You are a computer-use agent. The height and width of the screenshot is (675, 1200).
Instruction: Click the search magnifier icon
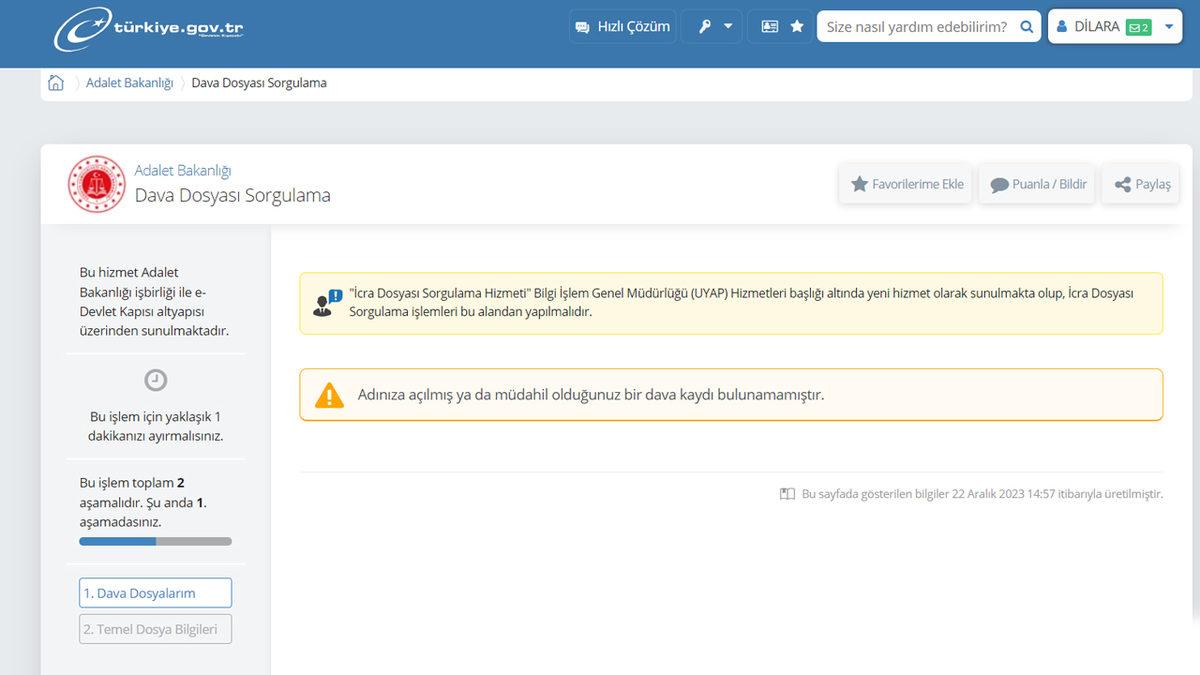point(1026,27)
